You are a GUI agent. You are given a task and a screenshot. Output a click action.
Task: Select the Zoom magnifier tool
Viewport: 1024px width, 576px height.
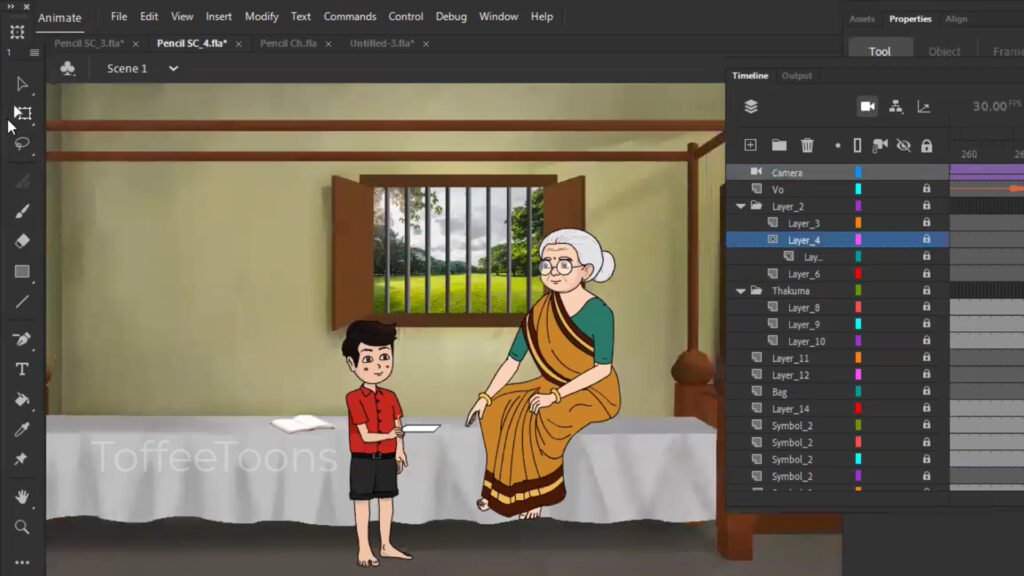tap(22, 527)
